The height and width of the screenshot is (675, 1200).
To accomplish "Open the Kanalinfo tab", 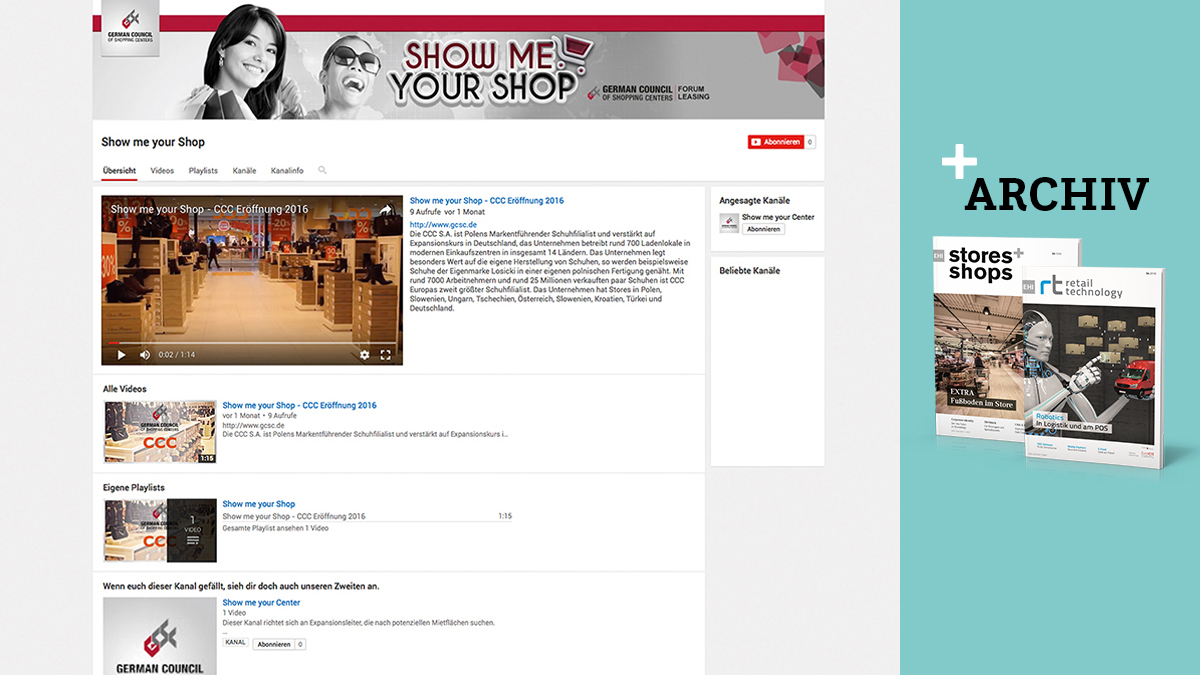I will [288, 170].
